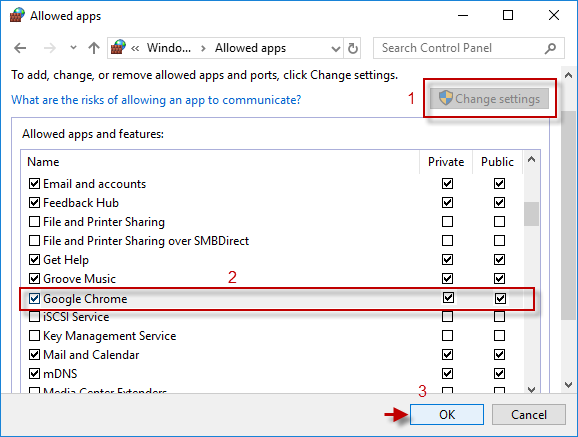Enable Public for iSCSI Service
This screenshot has height=437, width=578.
499,317
